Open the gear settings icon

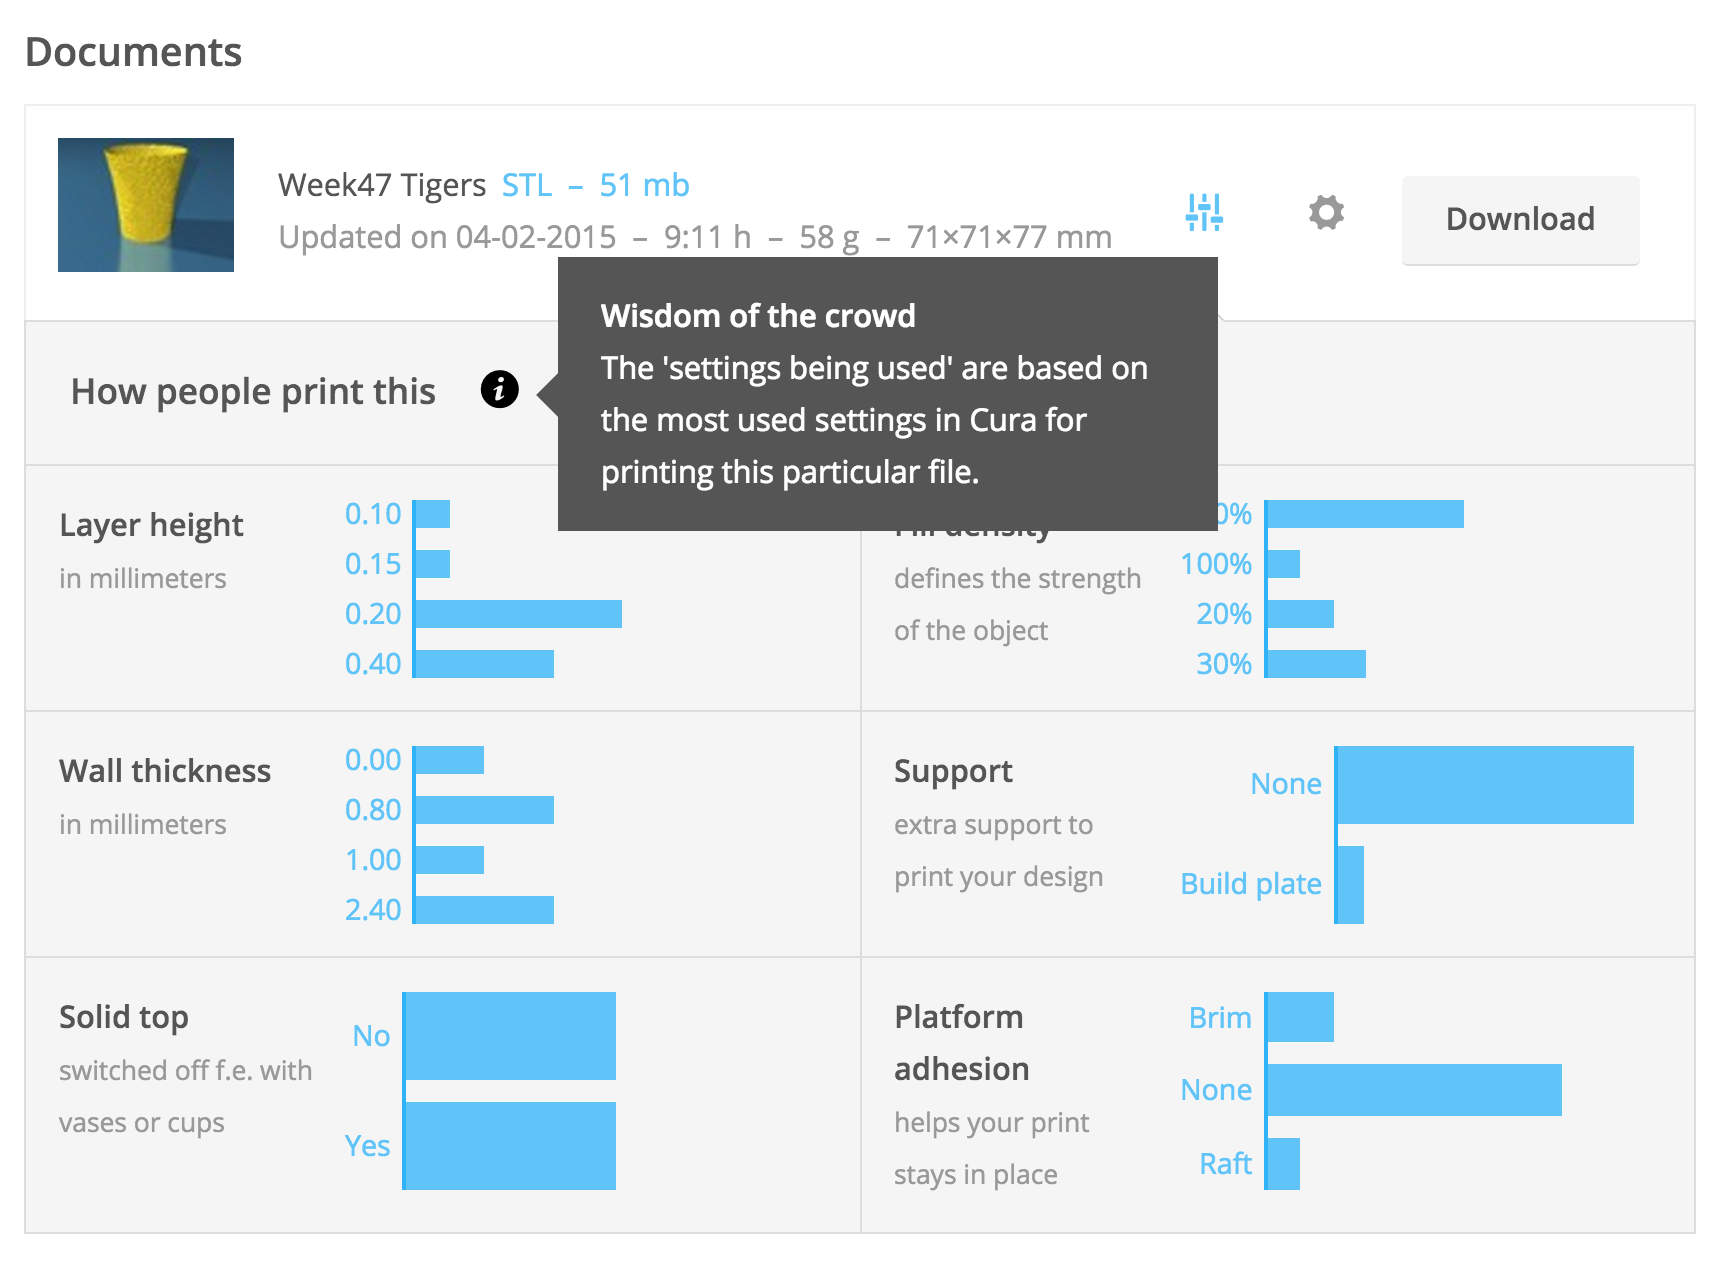click(x=1326, y=212)
